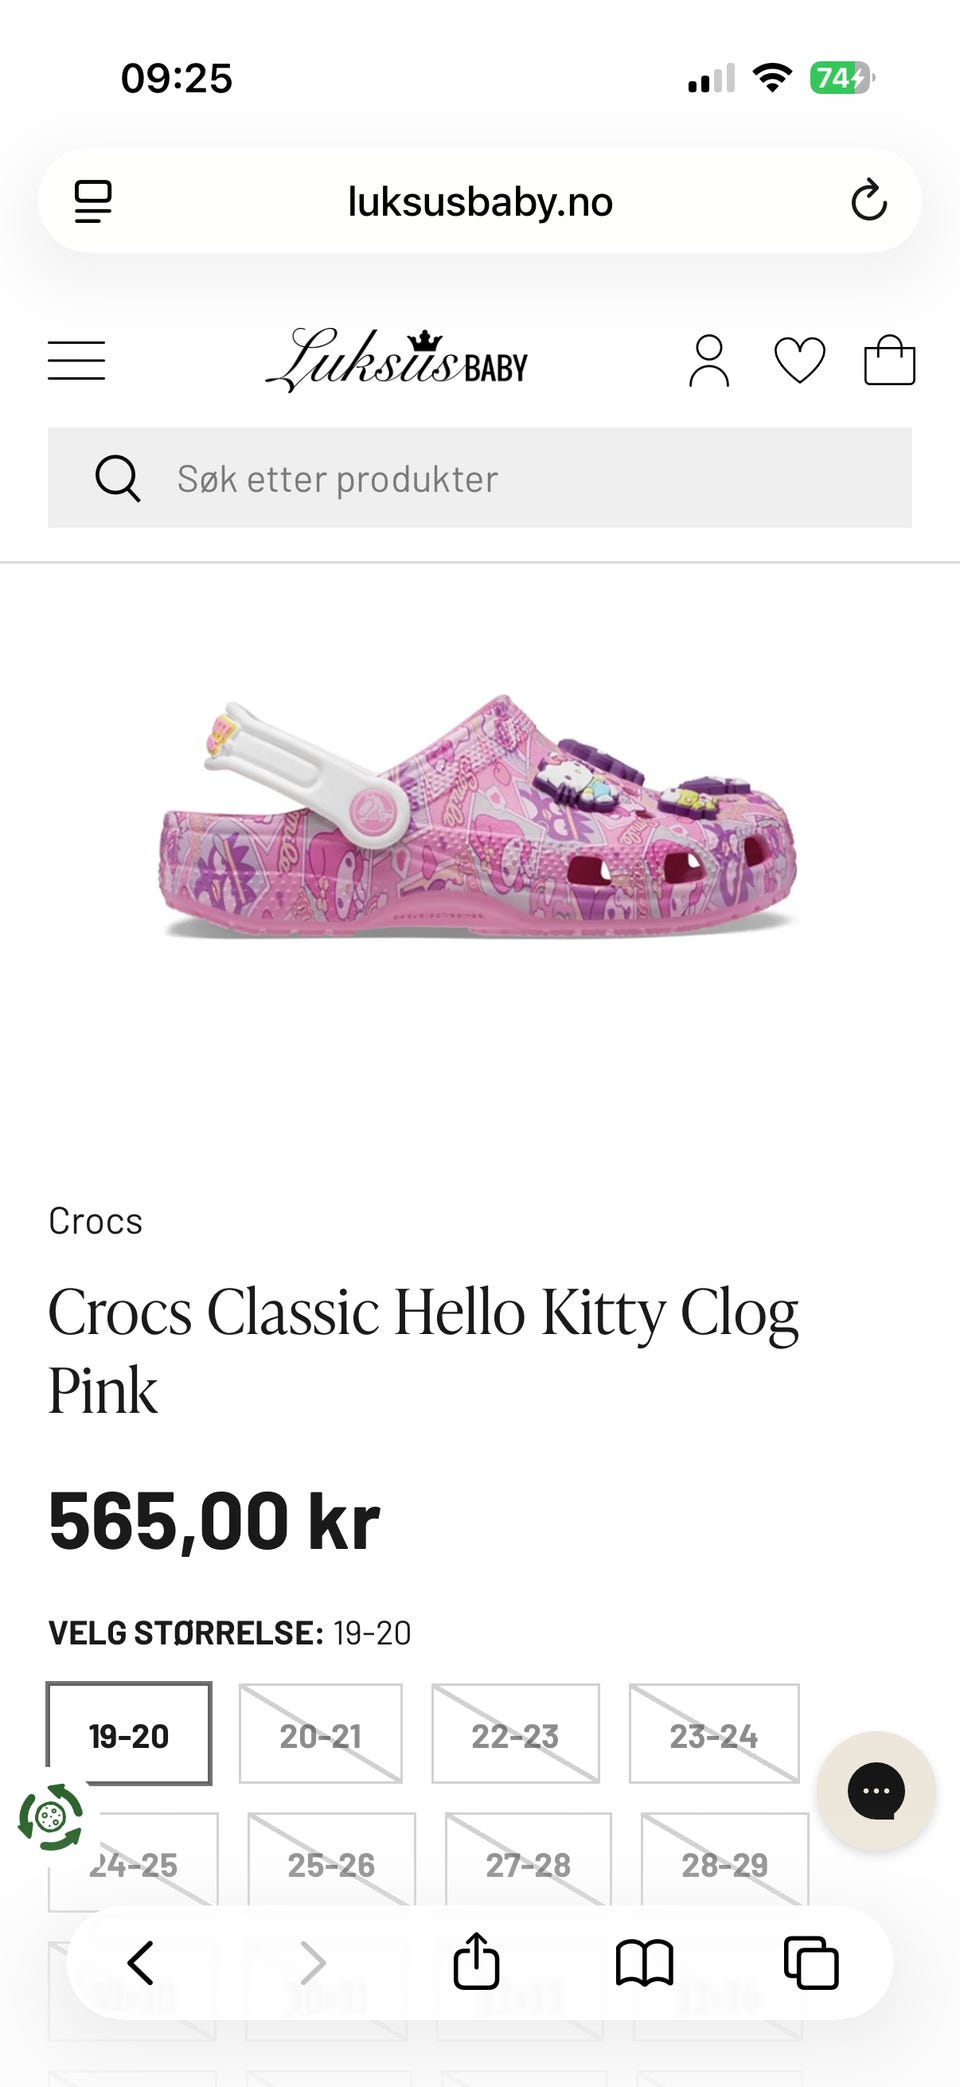Tap the LuksusBaby logo

point(397,360)
